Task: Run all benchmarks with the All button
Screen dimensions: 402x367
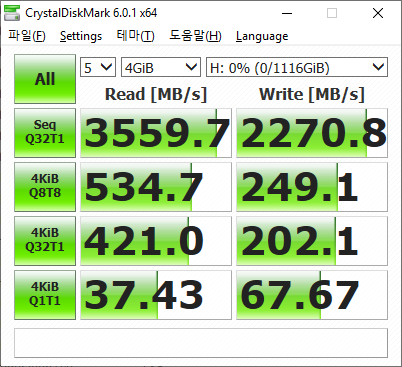Action: click(x=45, y=79)
